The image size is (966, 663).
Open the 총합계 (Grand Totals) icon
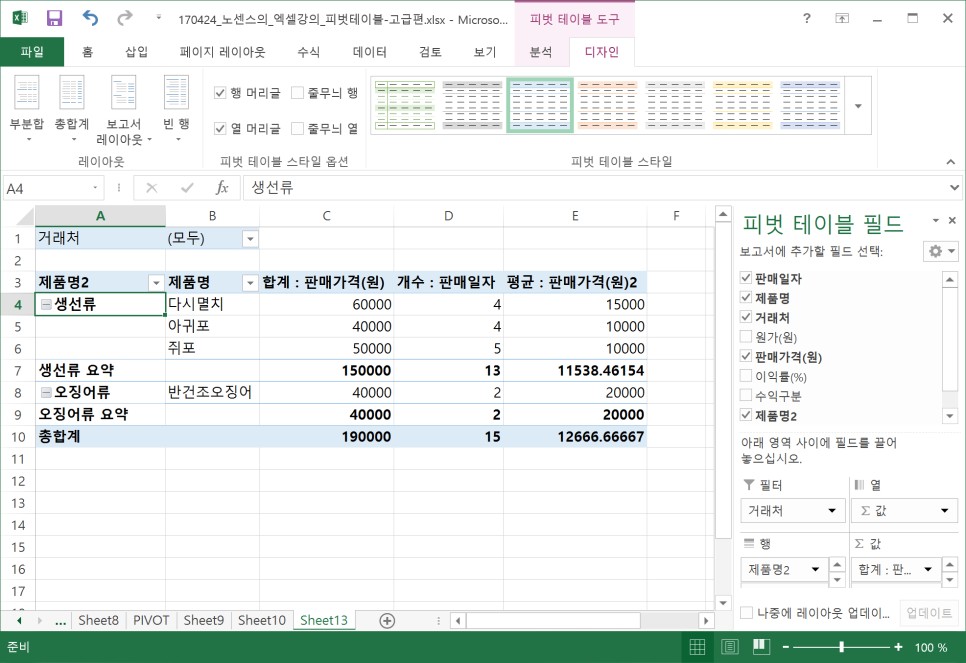tap(72, 108)
